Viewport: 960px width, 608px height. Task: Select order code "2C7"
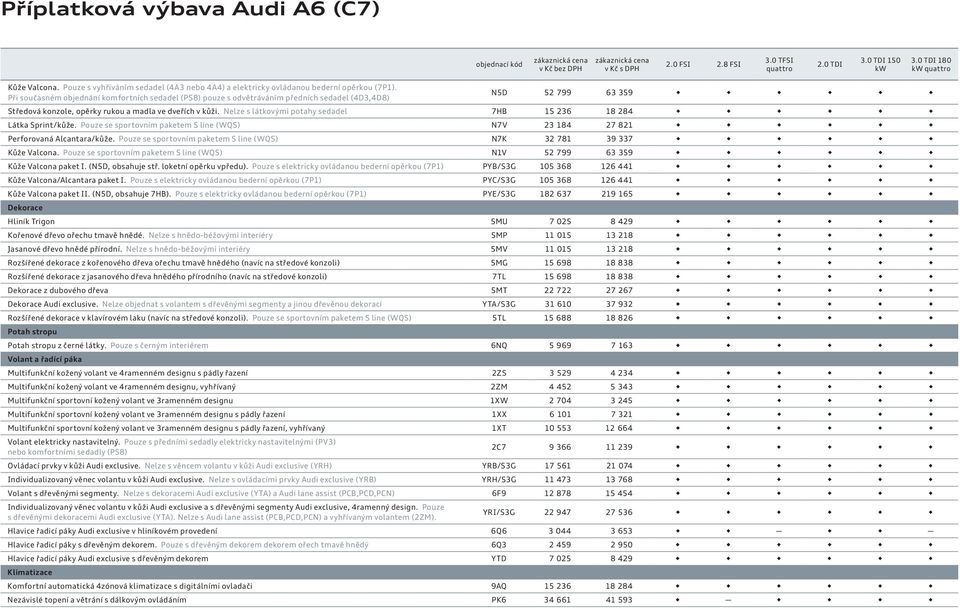[x=499, y=447]
